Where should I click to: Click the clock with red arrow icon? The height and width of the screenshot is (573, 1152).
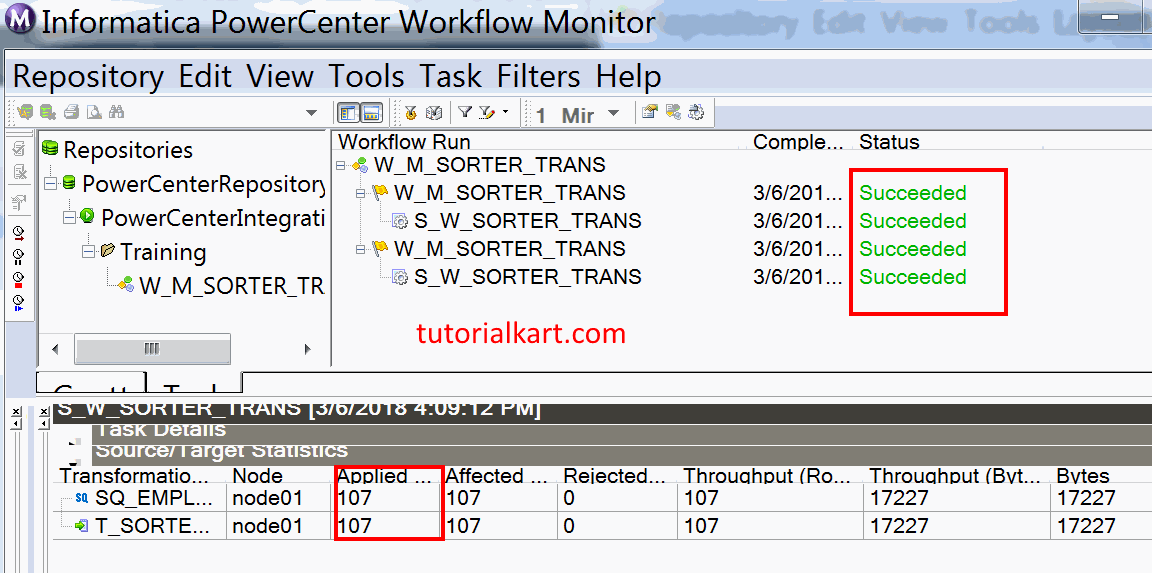tap(19, 234)
